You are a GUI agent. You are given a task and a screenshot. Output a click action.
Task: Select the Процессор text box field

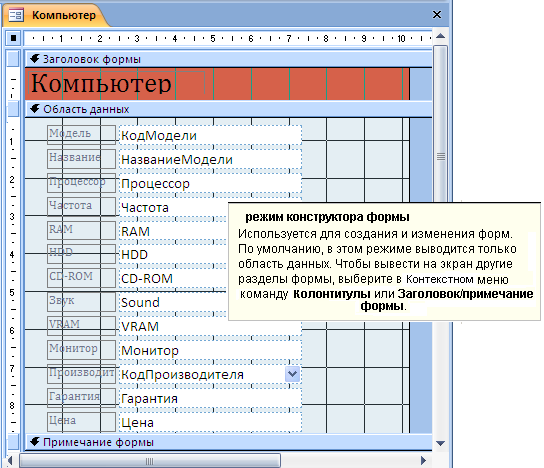(211, 183)
